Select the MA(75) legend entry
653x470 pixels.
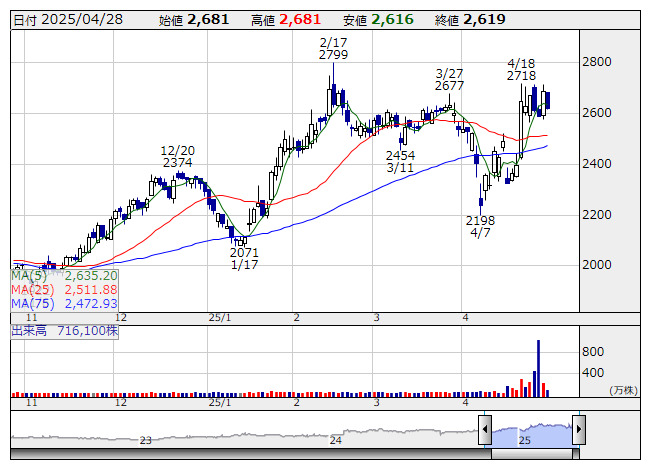click(65, 303)
